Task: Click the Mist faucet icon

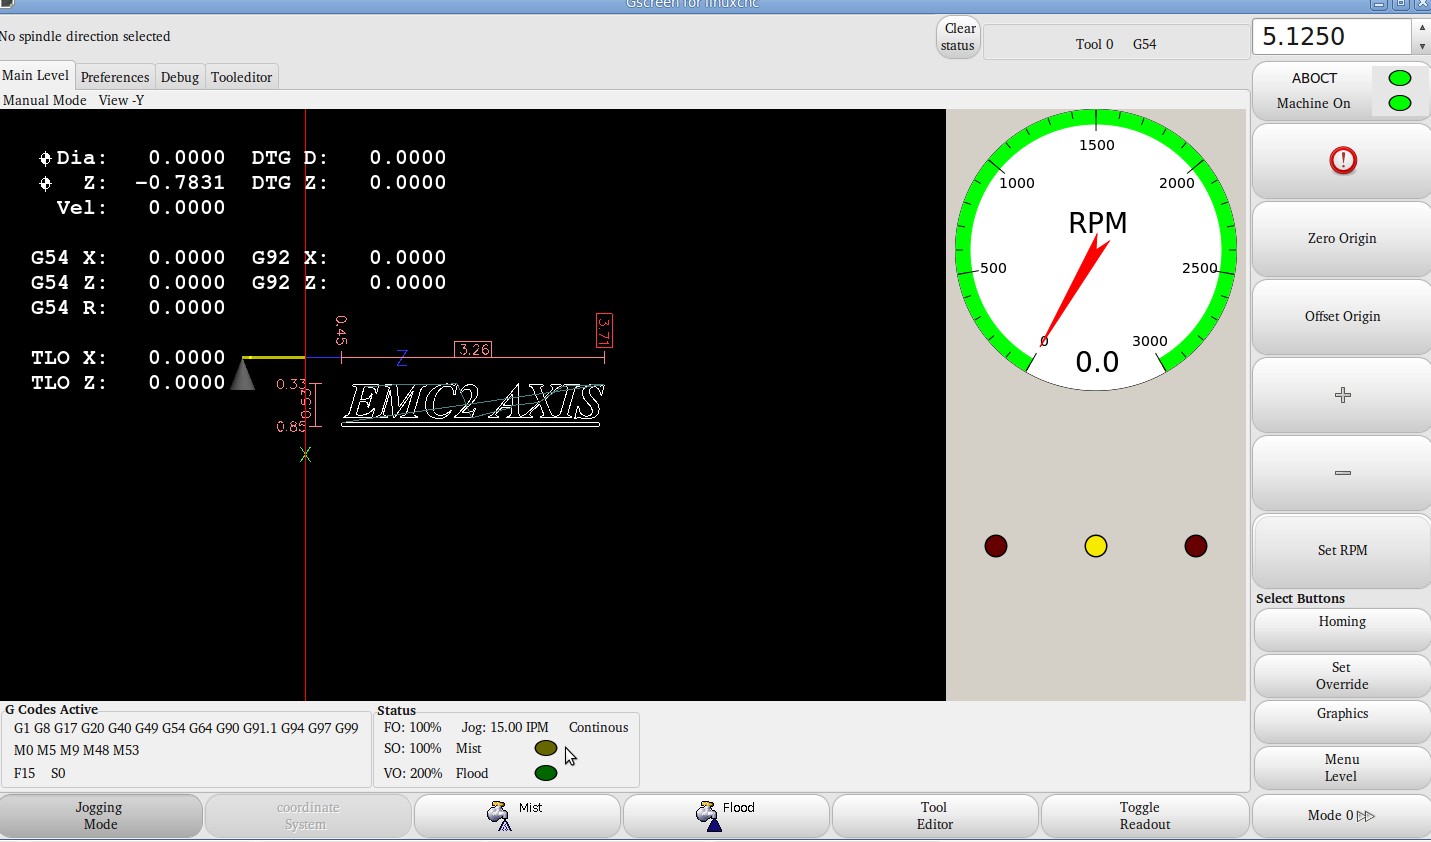Action: pyautogui.click(x=498, y=816)
